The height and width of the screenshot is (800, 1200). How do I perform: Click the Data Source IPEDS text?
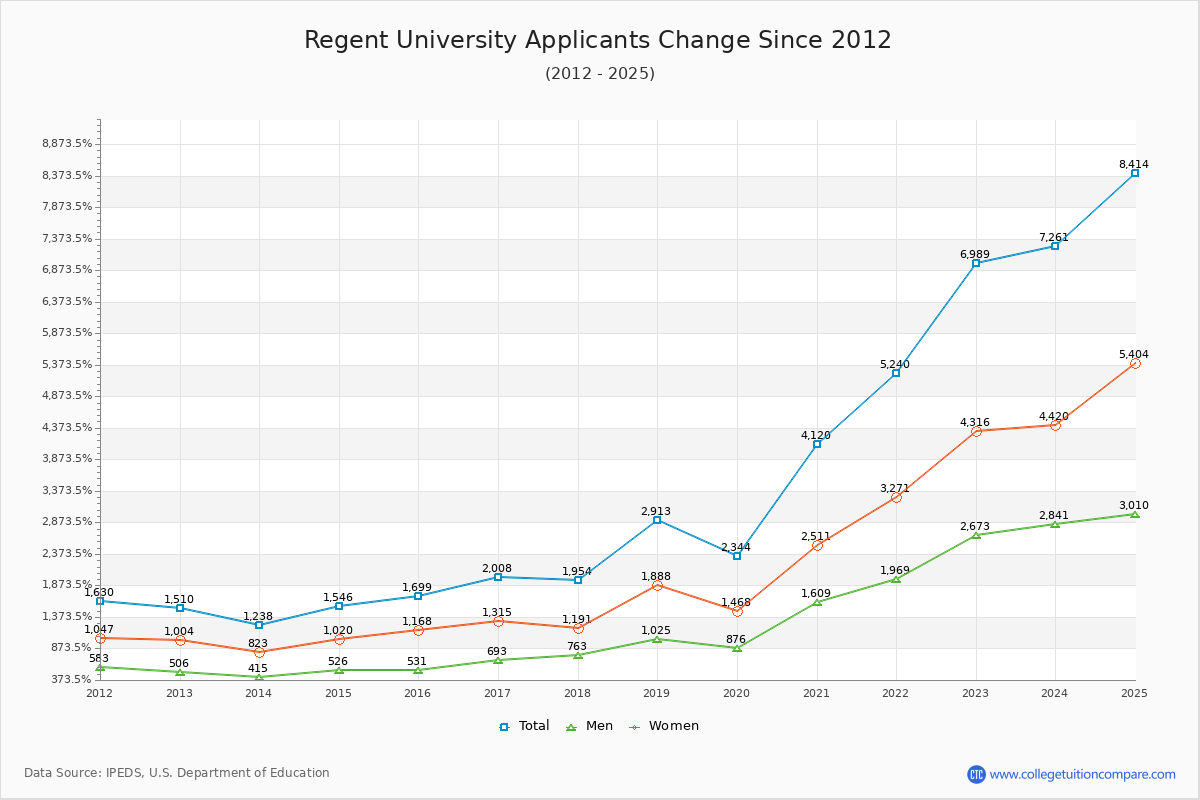[x=177, y=773]
